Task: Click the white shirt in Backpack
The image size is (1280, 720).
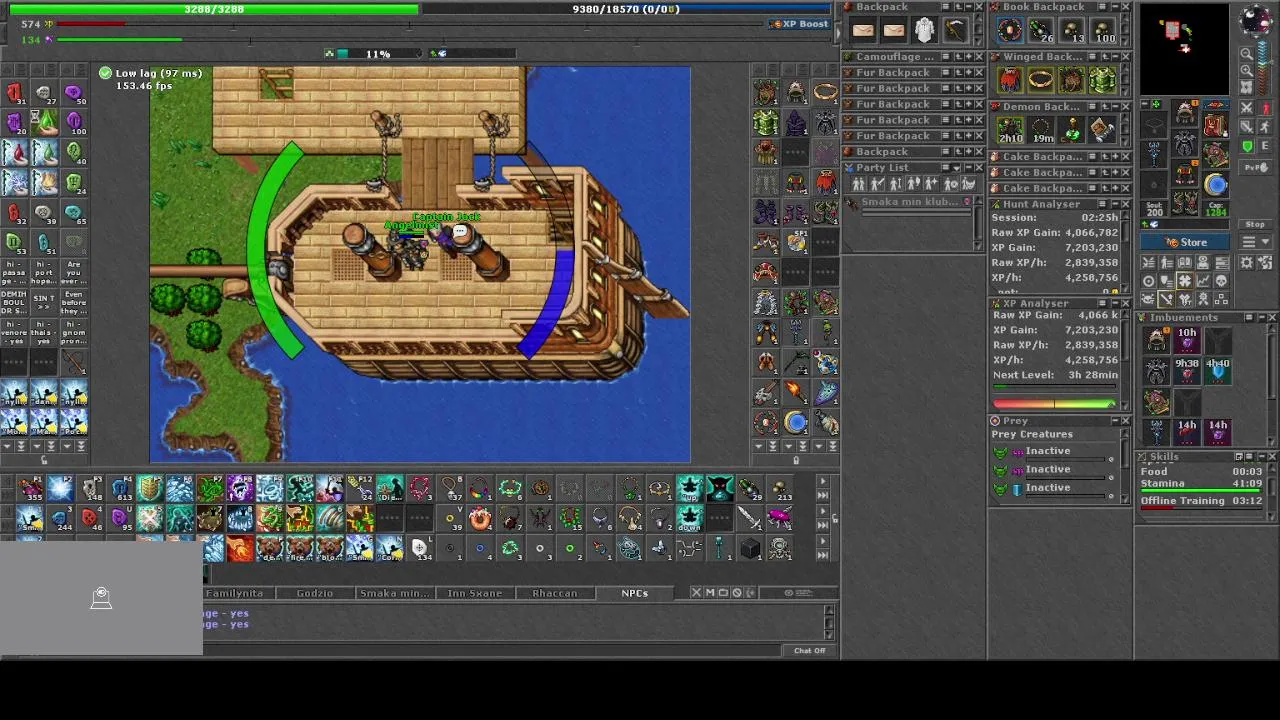Action: click(925, 31)
